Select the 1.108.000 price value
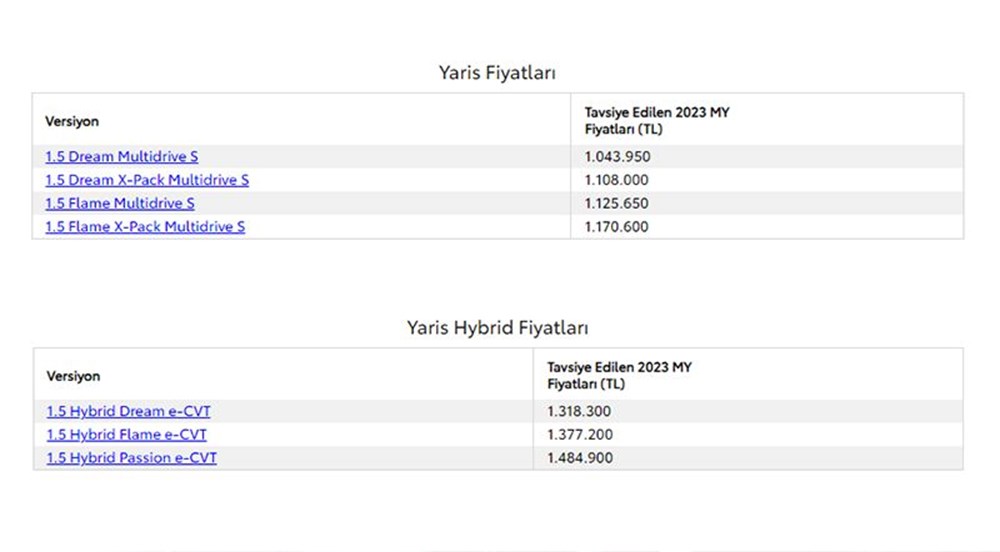The width and height of the screenshot is (1000, 552). coord(616,180)
